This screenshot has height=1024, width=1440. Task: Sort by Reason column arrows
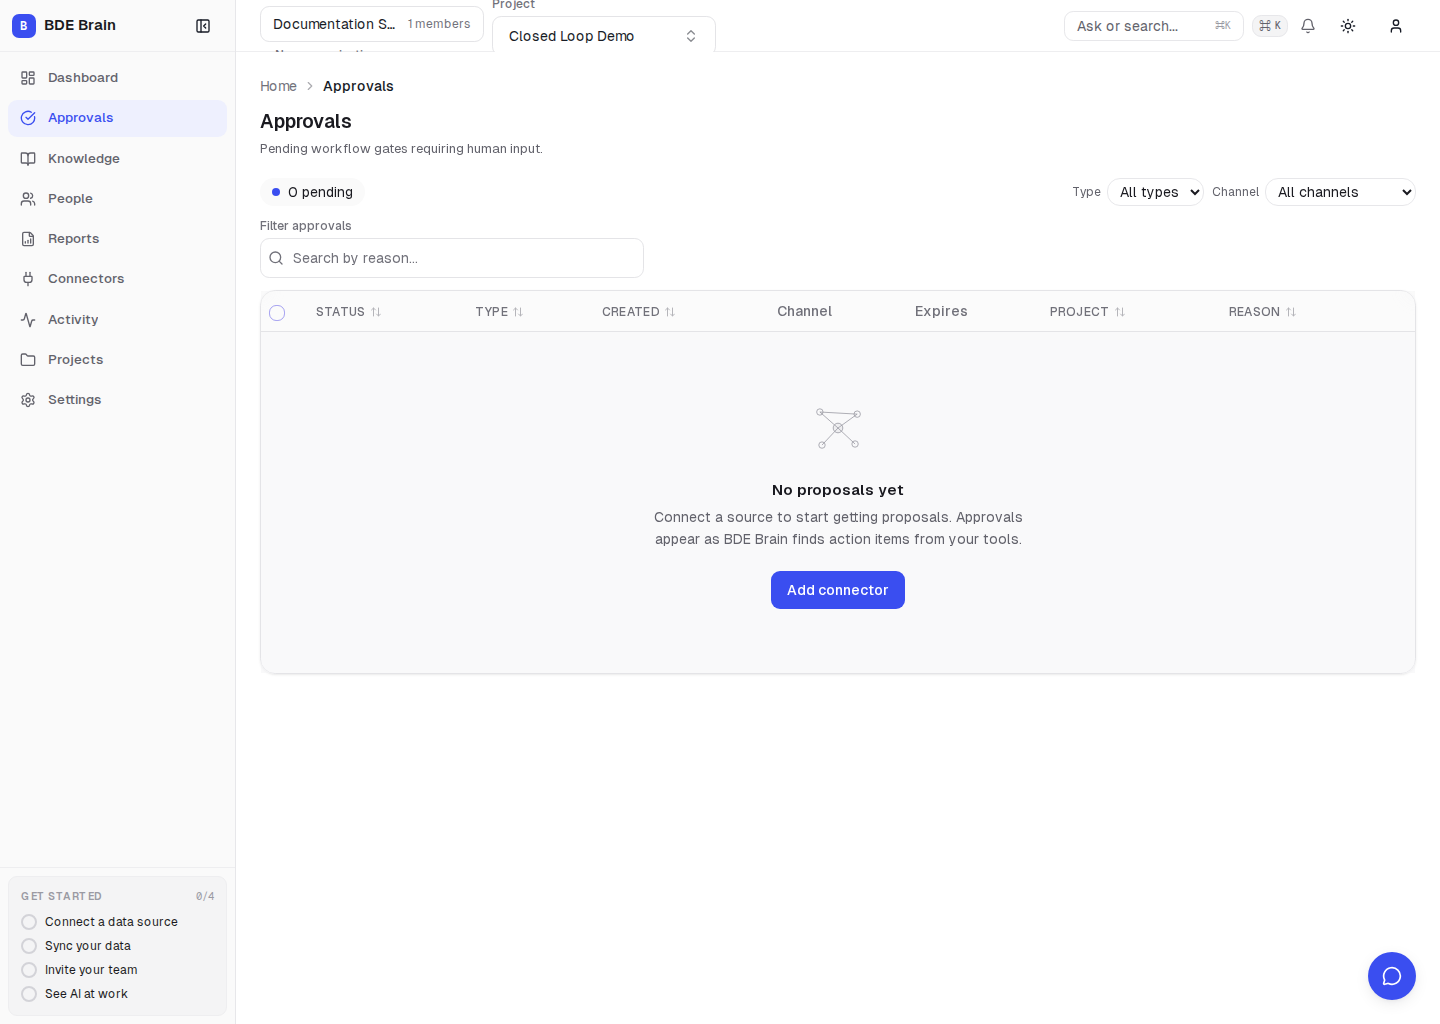point(1291,312)
